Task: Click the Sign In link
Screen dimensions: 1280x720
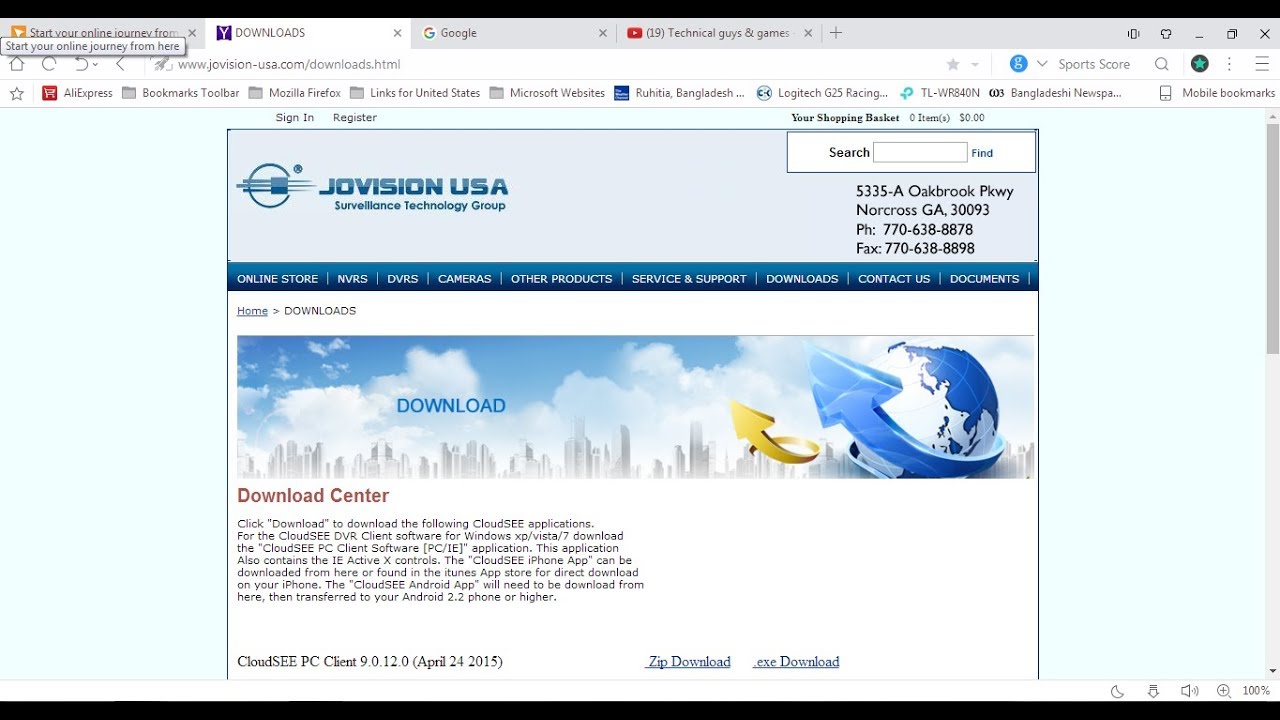Action: [295, 118]
